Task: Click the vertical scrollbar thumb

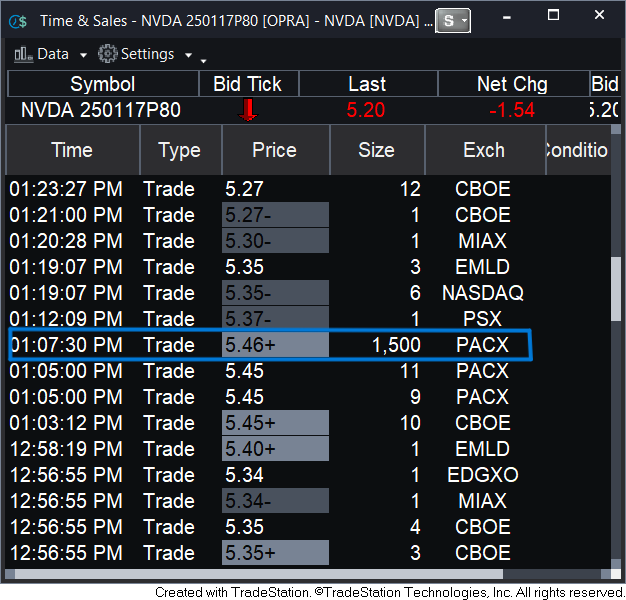Action: click(616, 288)
